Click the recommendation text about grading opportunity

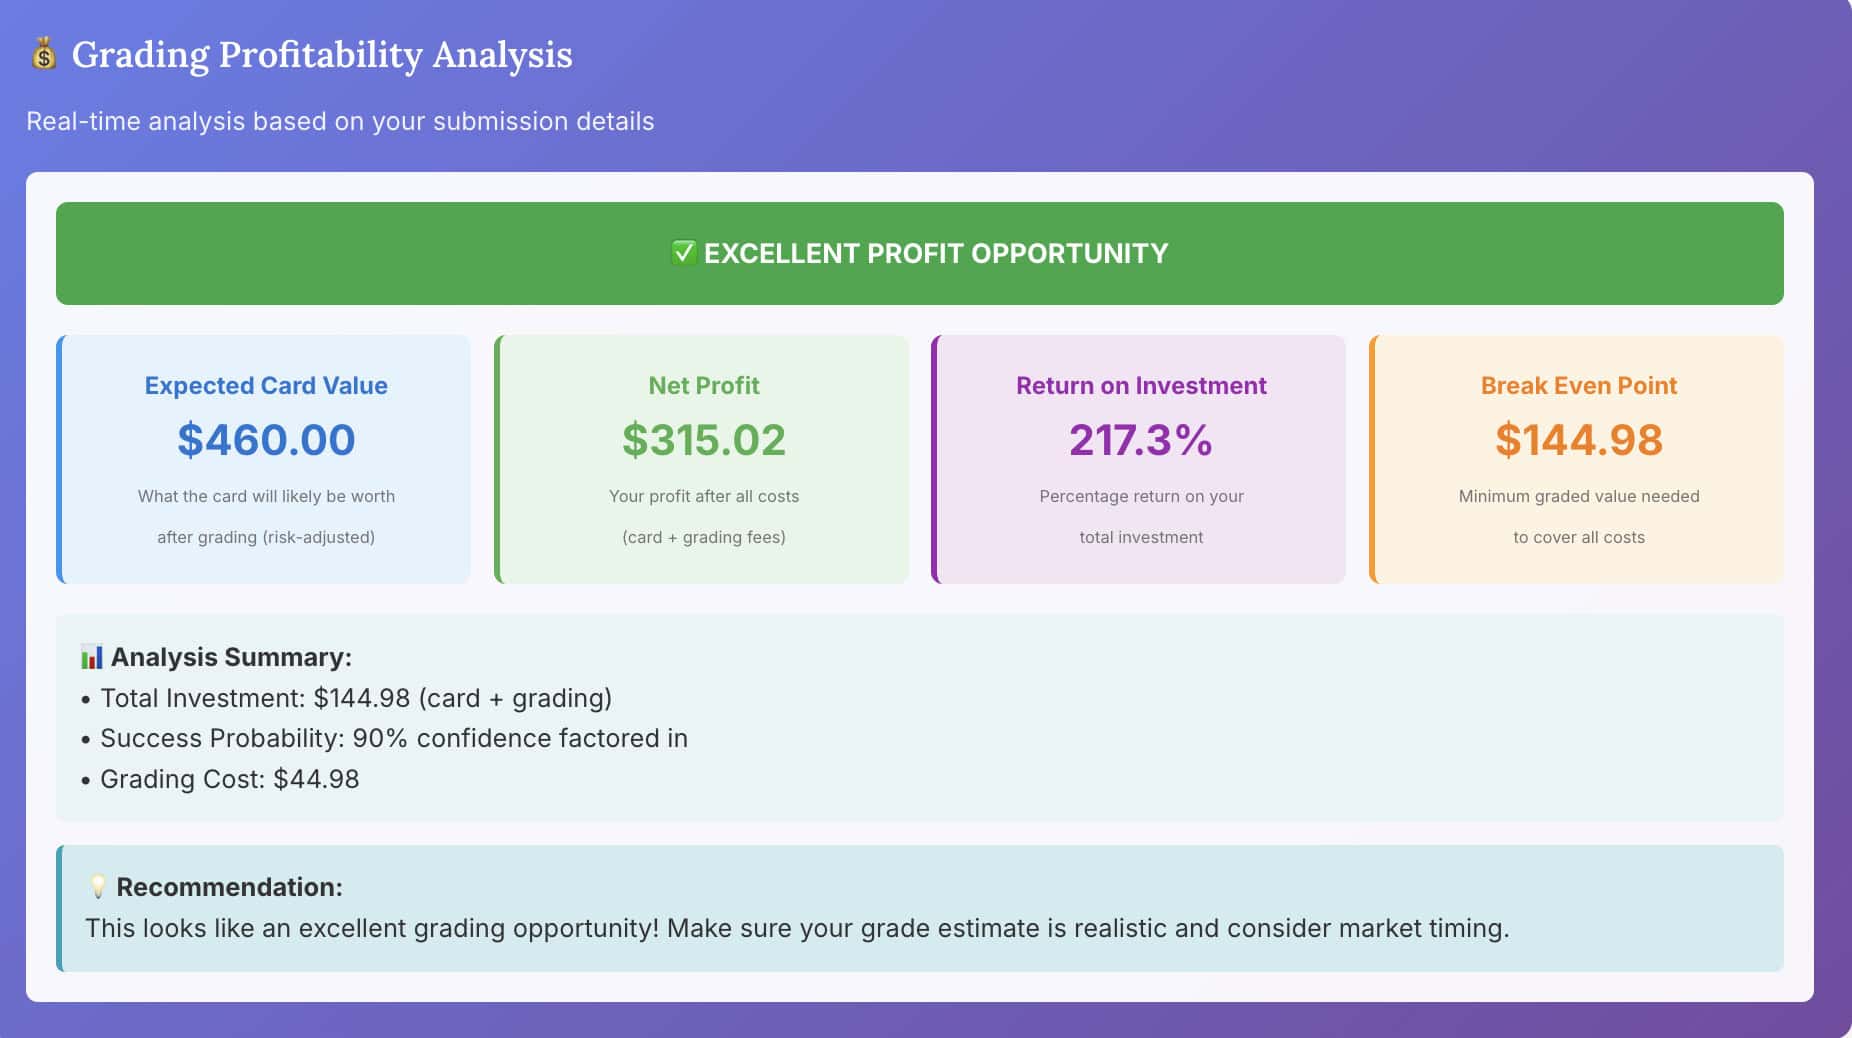click(x=797, y=928)
